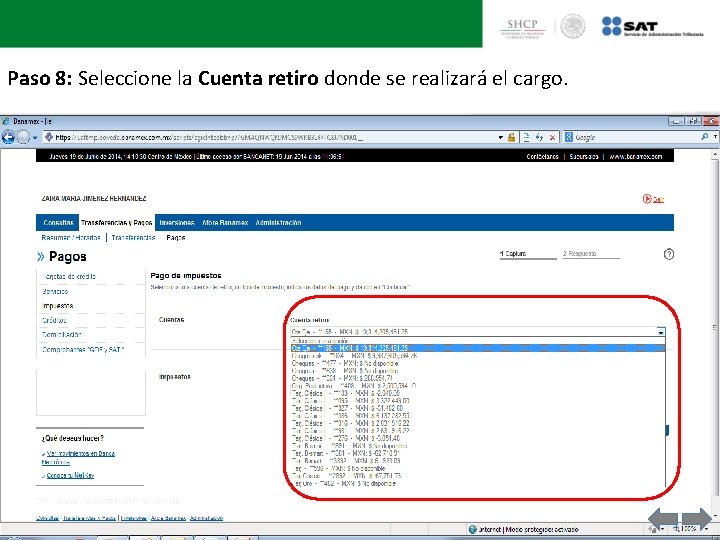The width and height of the screenshot is (720, 540).
Task: Choose Impuestos in the side menu
Action: click(x=57, y=306)
